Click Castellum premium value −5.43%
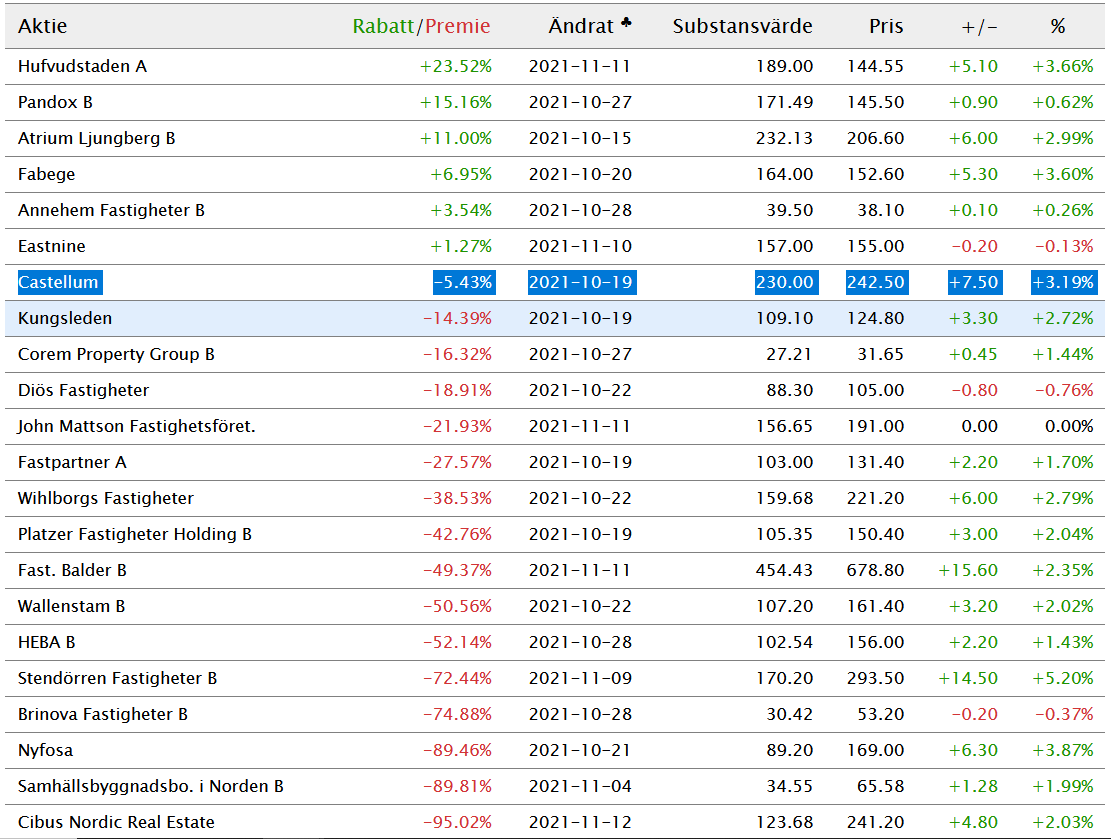This screenshot has width=1111, height=839. click(x=464, y=282)
